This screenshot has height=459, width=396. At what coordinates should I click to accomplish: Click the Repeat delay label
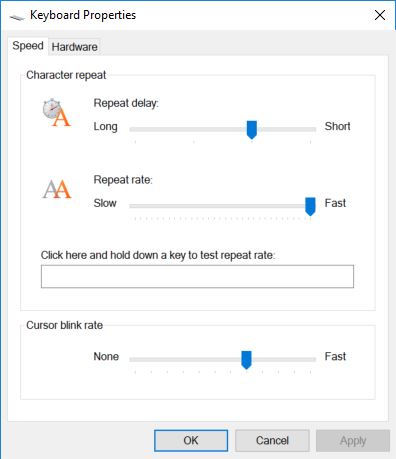point(126,103)
